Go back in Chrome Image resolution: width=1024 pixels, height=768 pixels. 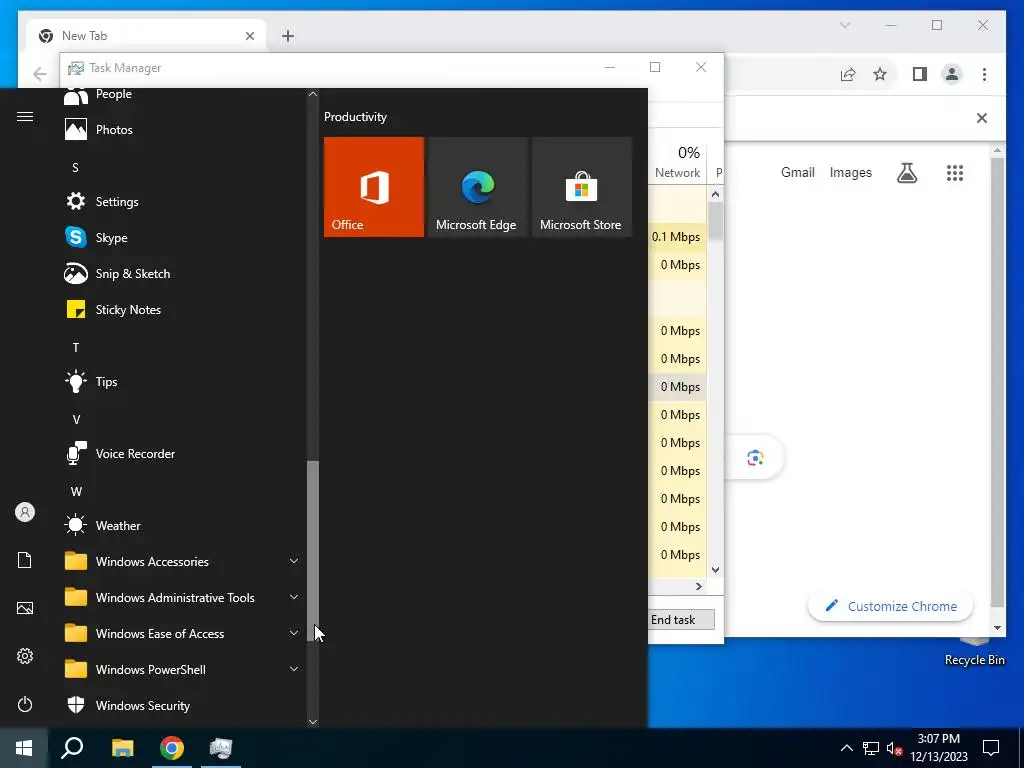[x=39, y=74]
